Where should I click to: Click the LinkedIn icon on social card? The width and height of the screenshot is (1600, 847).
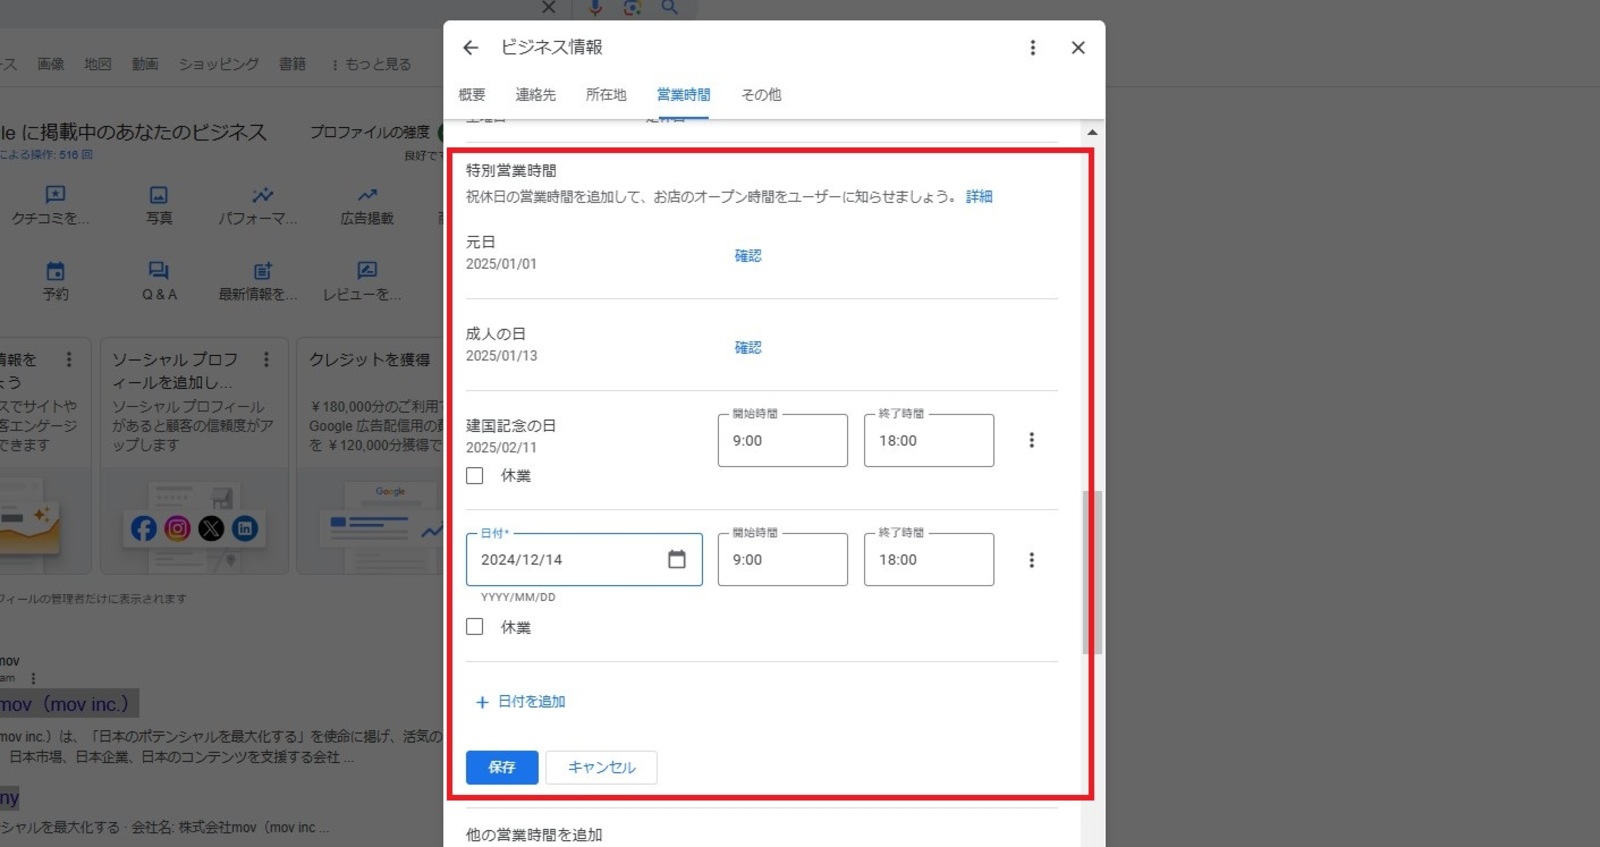(245, 528)
